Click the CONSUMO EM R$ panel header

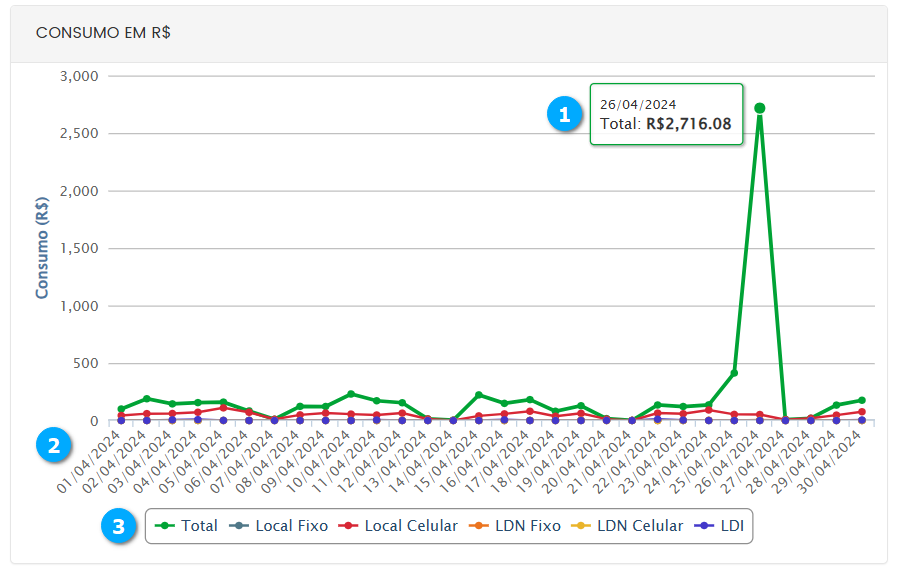point(103,32)
